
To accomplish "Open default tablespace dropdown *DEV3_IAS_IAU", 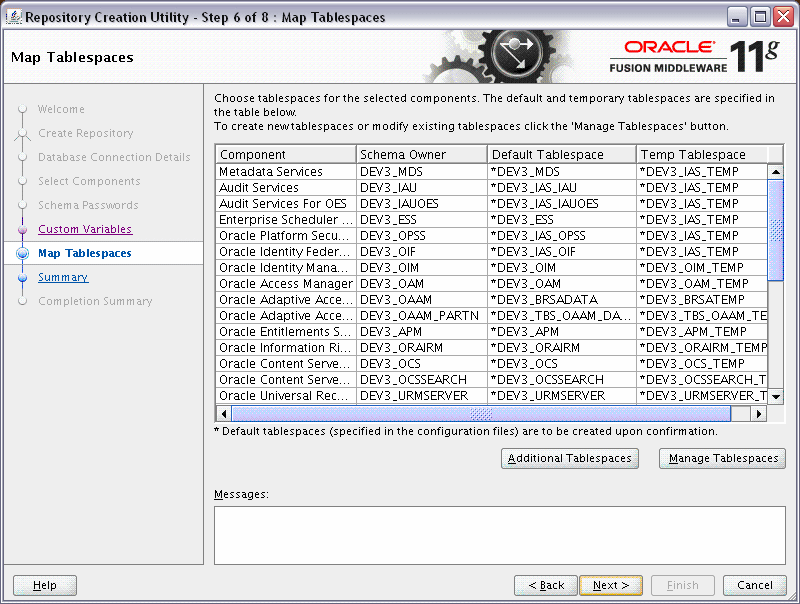I will pyautogui.click(x=562, y=188).
